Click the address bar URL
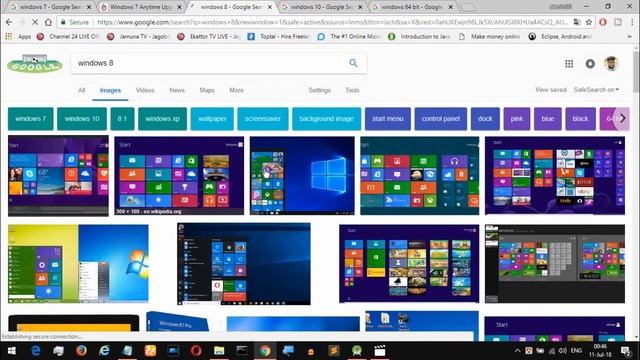Screen dimensions: 640x360 tap(333, 22)
